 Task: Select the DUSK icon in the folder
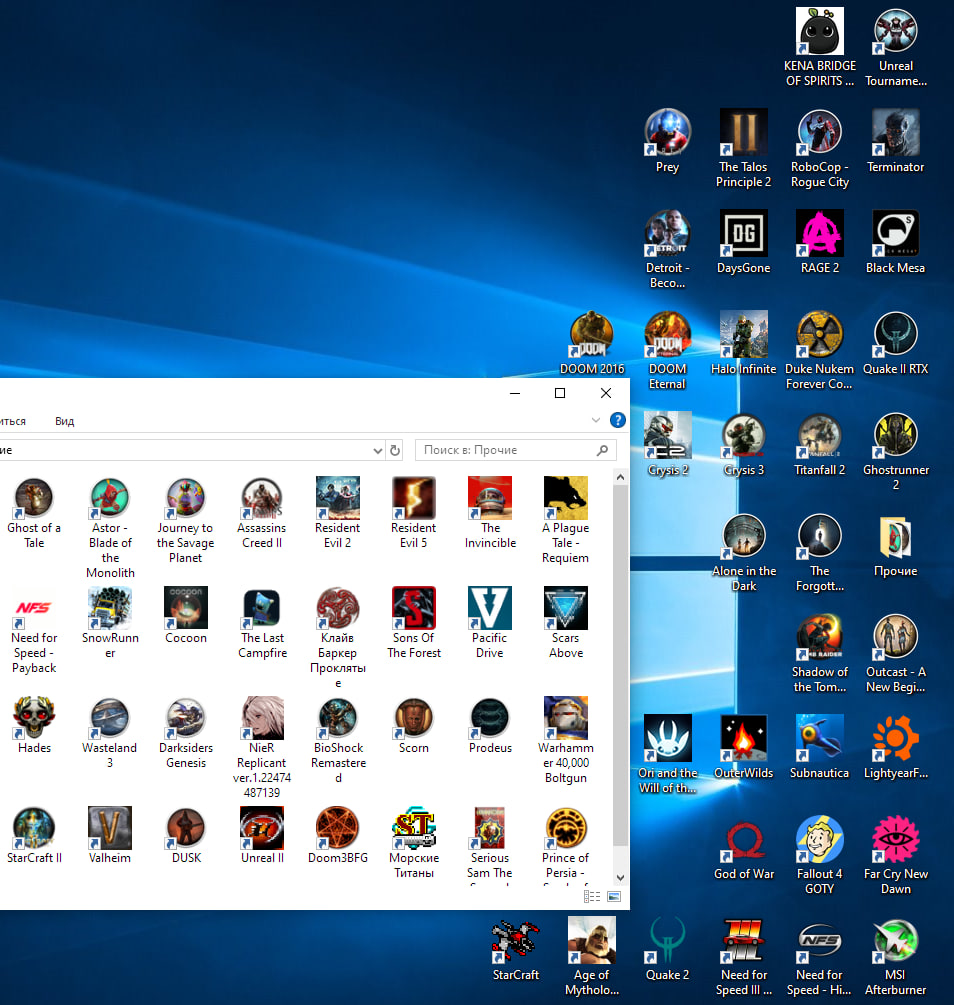[186, 828]
